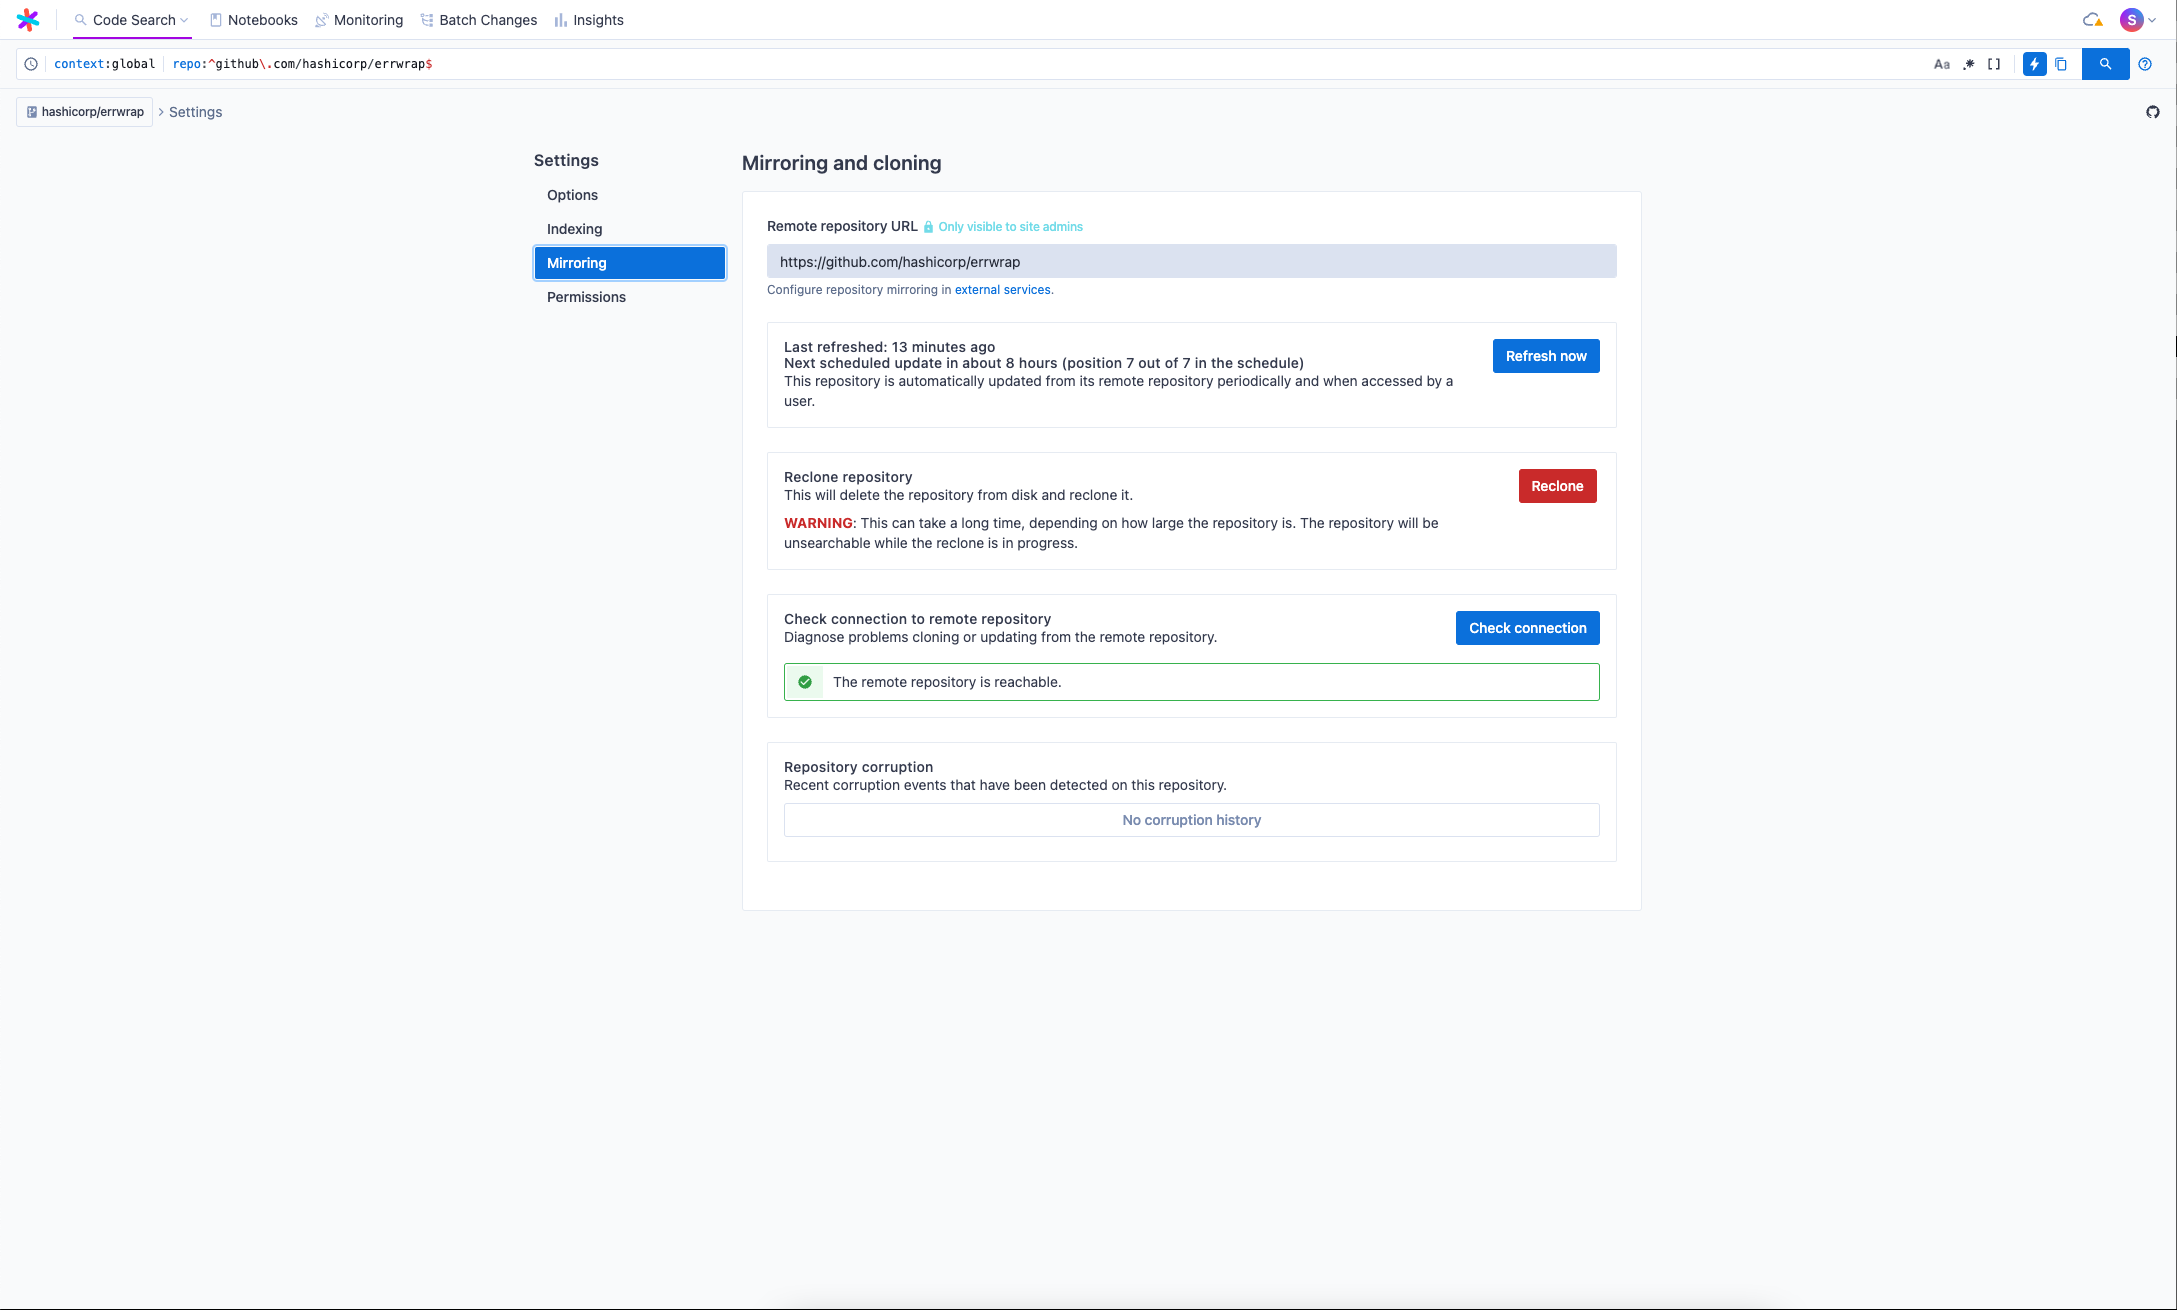This screenshot has width=2177, height=1310.
Task: Click the Remote repository URL field
Action: tap(1191, 262)
